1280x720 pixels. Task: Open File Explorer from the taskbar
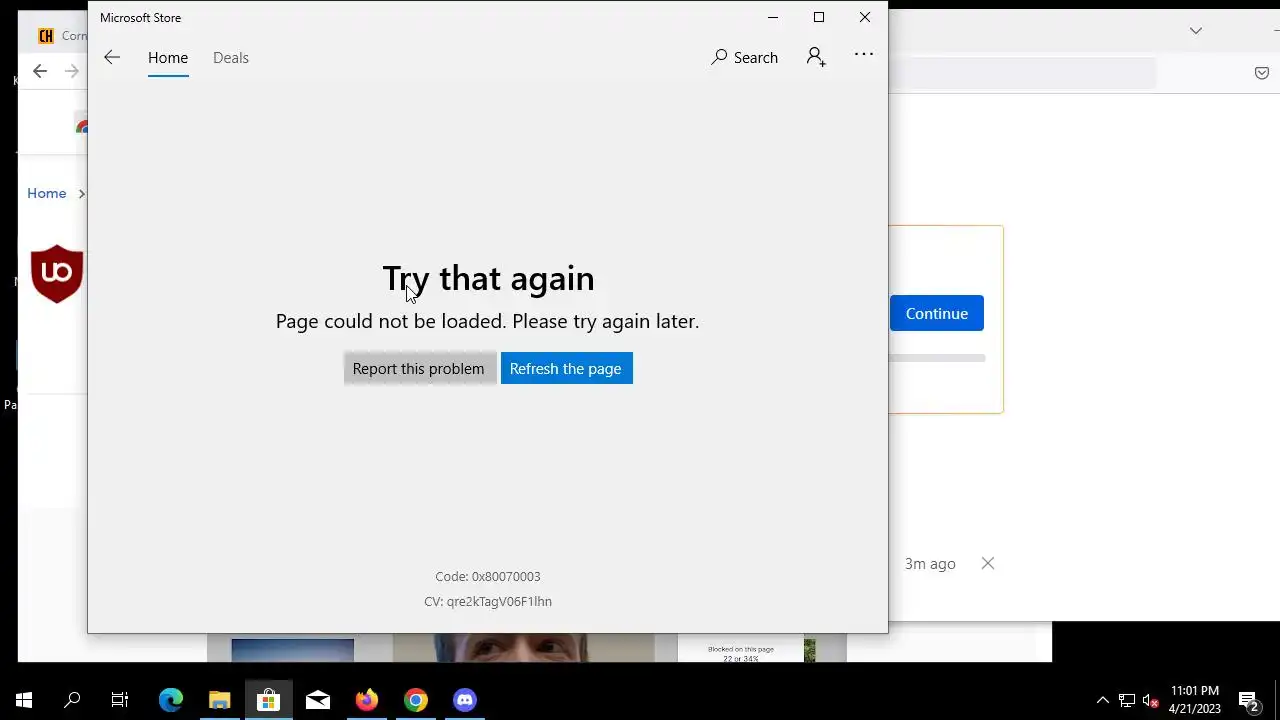(x=220, y=700)
